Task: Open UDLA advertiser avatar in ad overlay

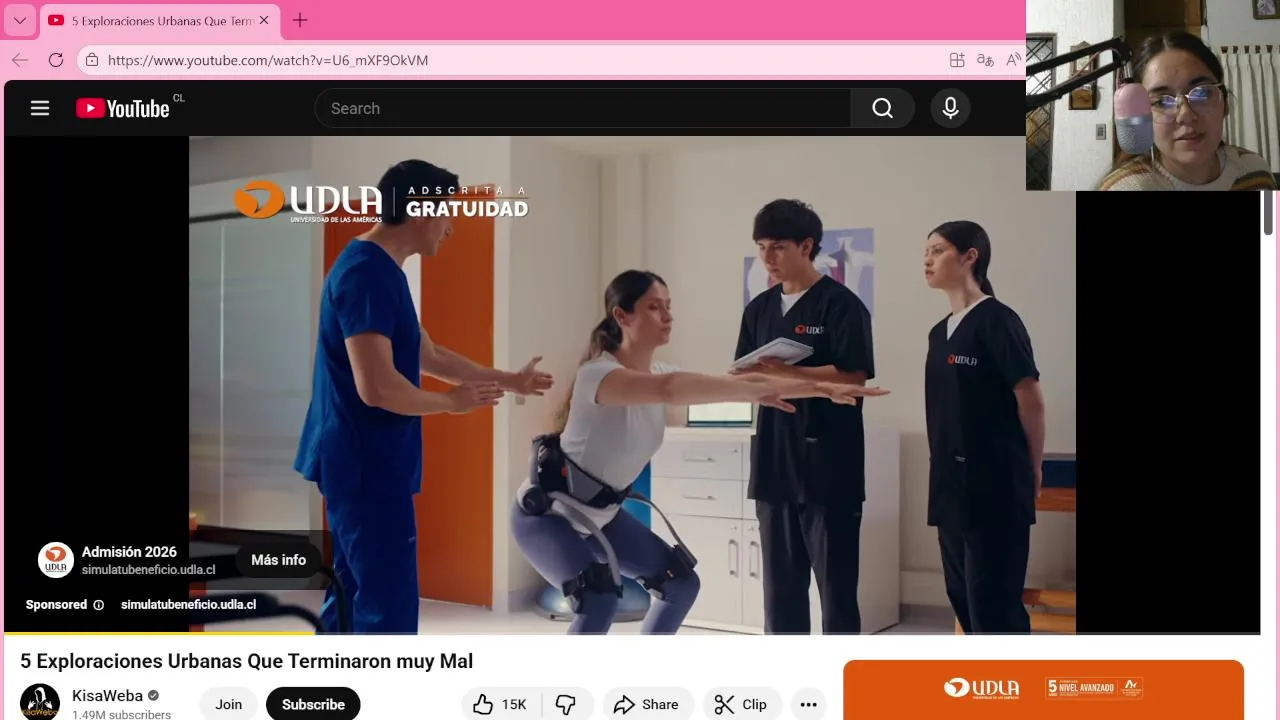Action: click(x=56, y=560)
